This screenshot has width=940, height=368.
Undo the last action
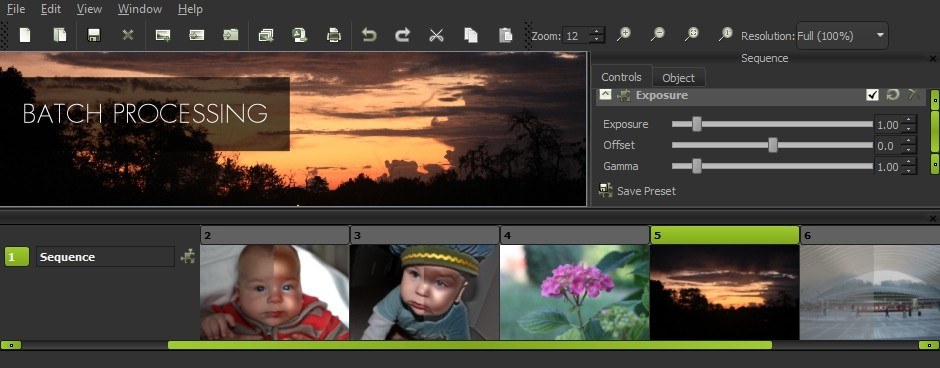(369, 35)
